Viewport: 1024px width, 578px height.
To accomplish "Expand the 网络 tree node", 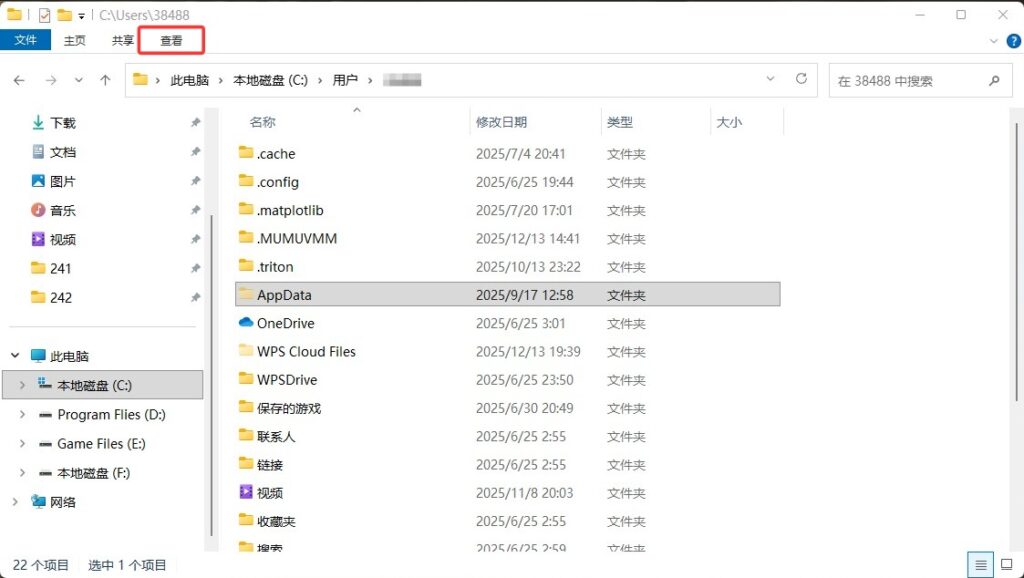I will [15, 502].
